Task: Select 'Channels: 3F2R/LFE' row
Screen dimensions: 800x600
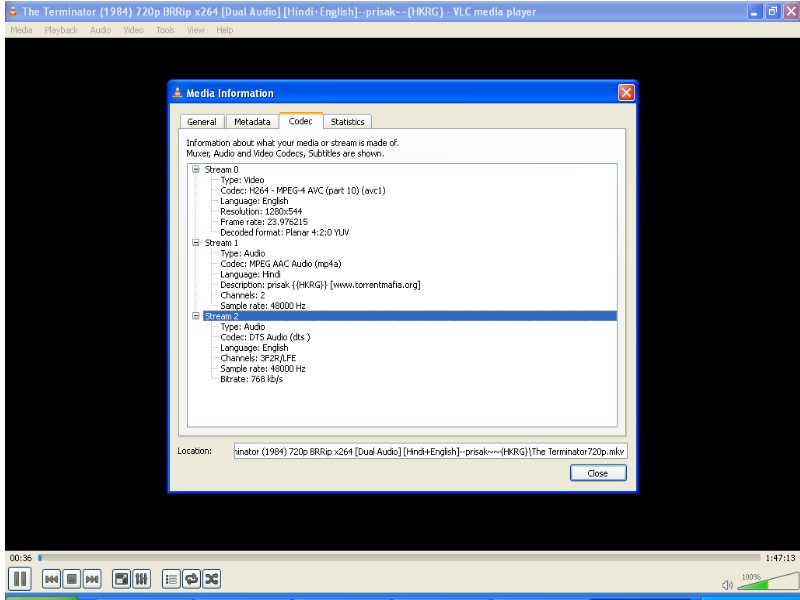Action: (258, 358)
